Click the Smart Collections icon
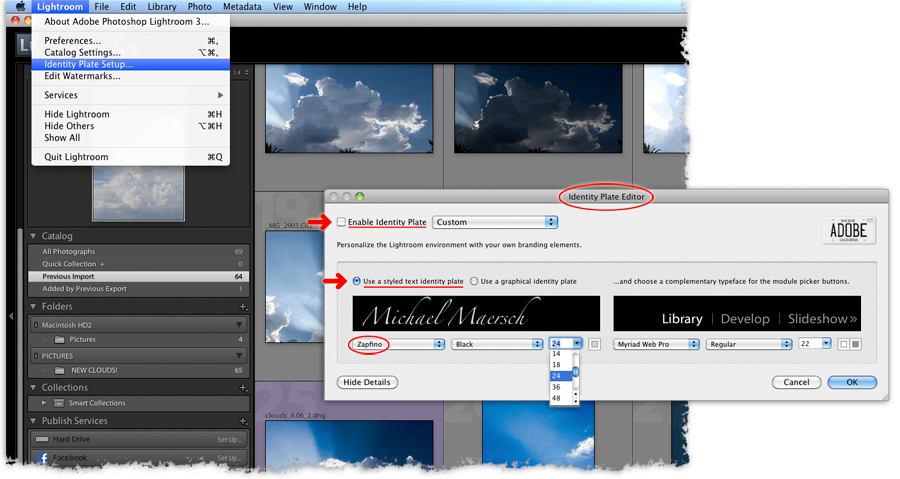This screenshot has height=479, width=900. click(x=59, y=403)
